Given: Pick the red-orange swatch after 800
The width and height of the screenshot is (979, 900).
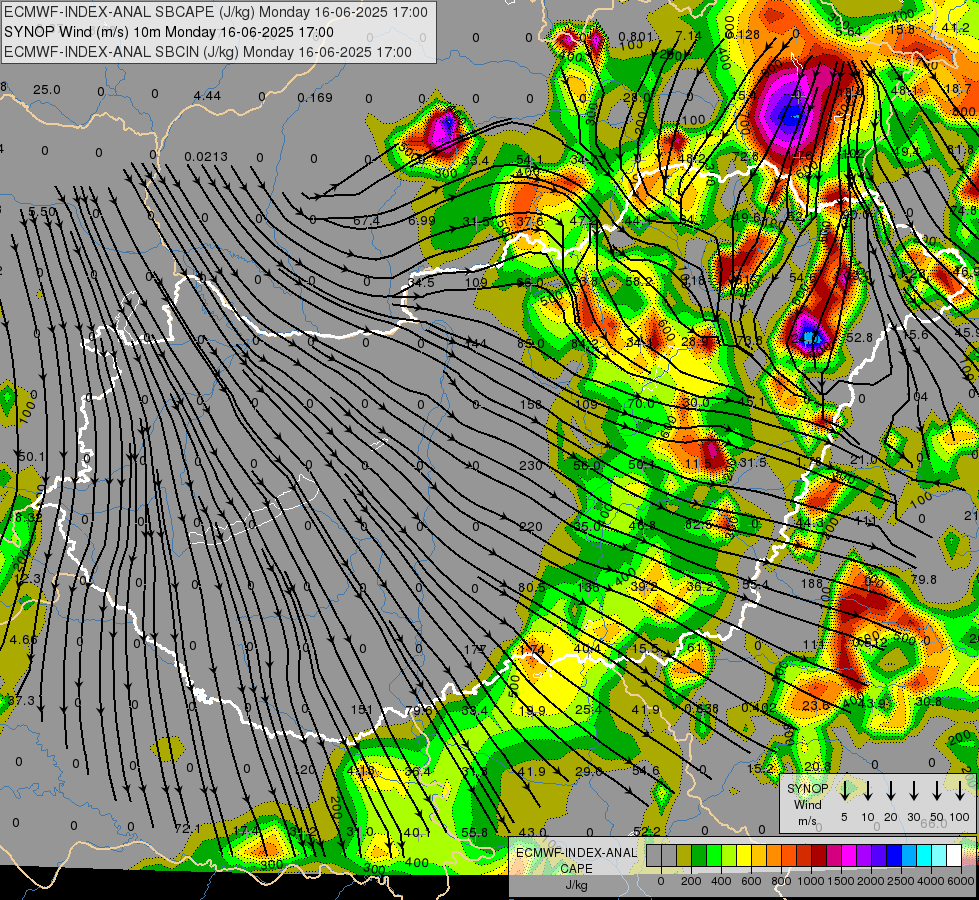Looking at the screenshot, I should point(788,856).
